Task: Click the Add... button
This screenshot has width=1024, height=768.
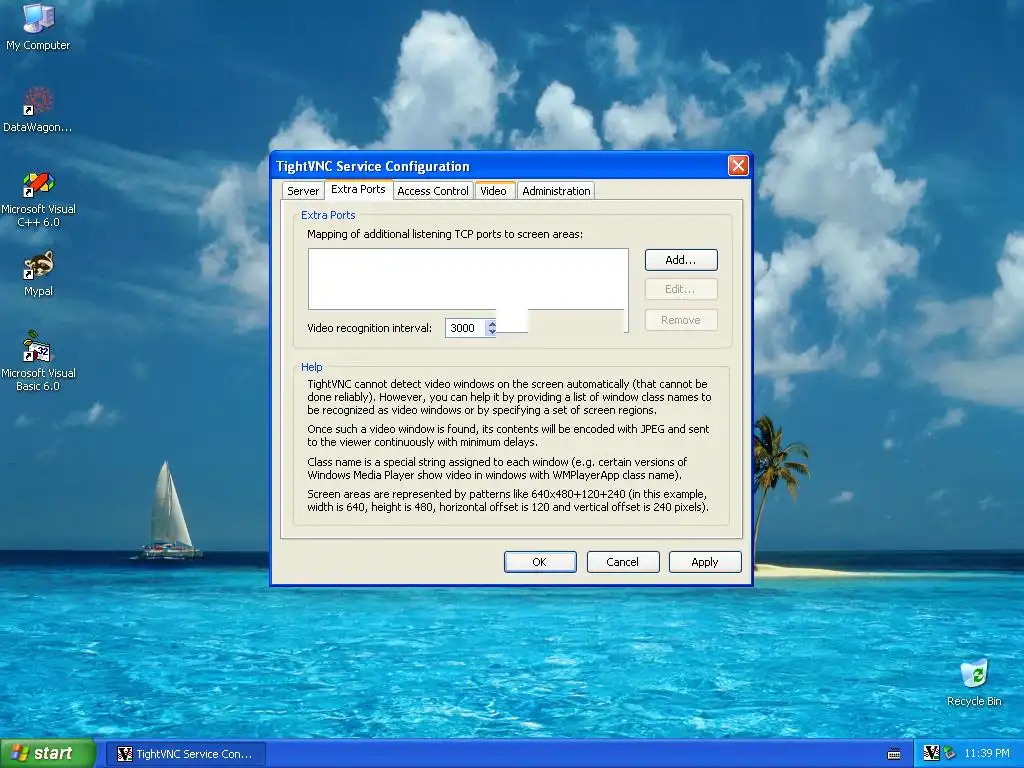Action: pyautogui.click(x=680, y=260)
